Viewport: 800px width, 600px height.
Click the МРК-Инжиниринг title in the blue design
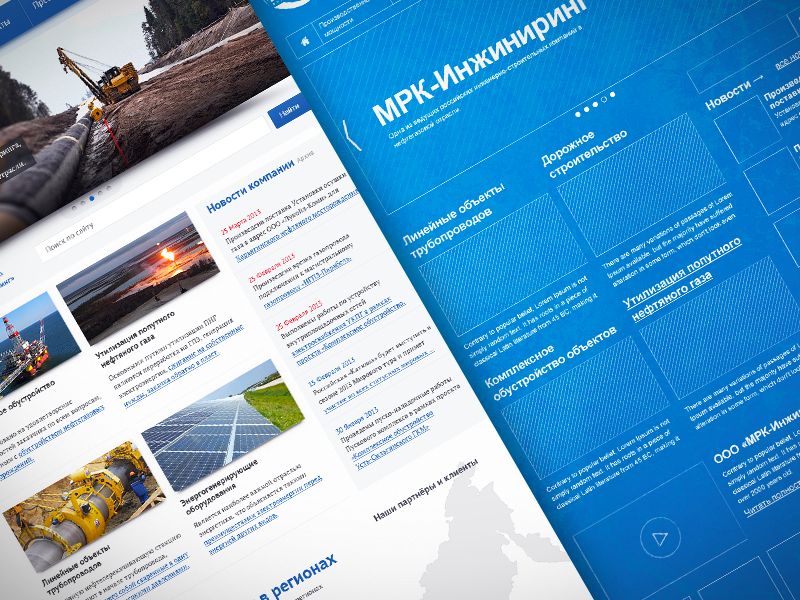click(480, 63)
